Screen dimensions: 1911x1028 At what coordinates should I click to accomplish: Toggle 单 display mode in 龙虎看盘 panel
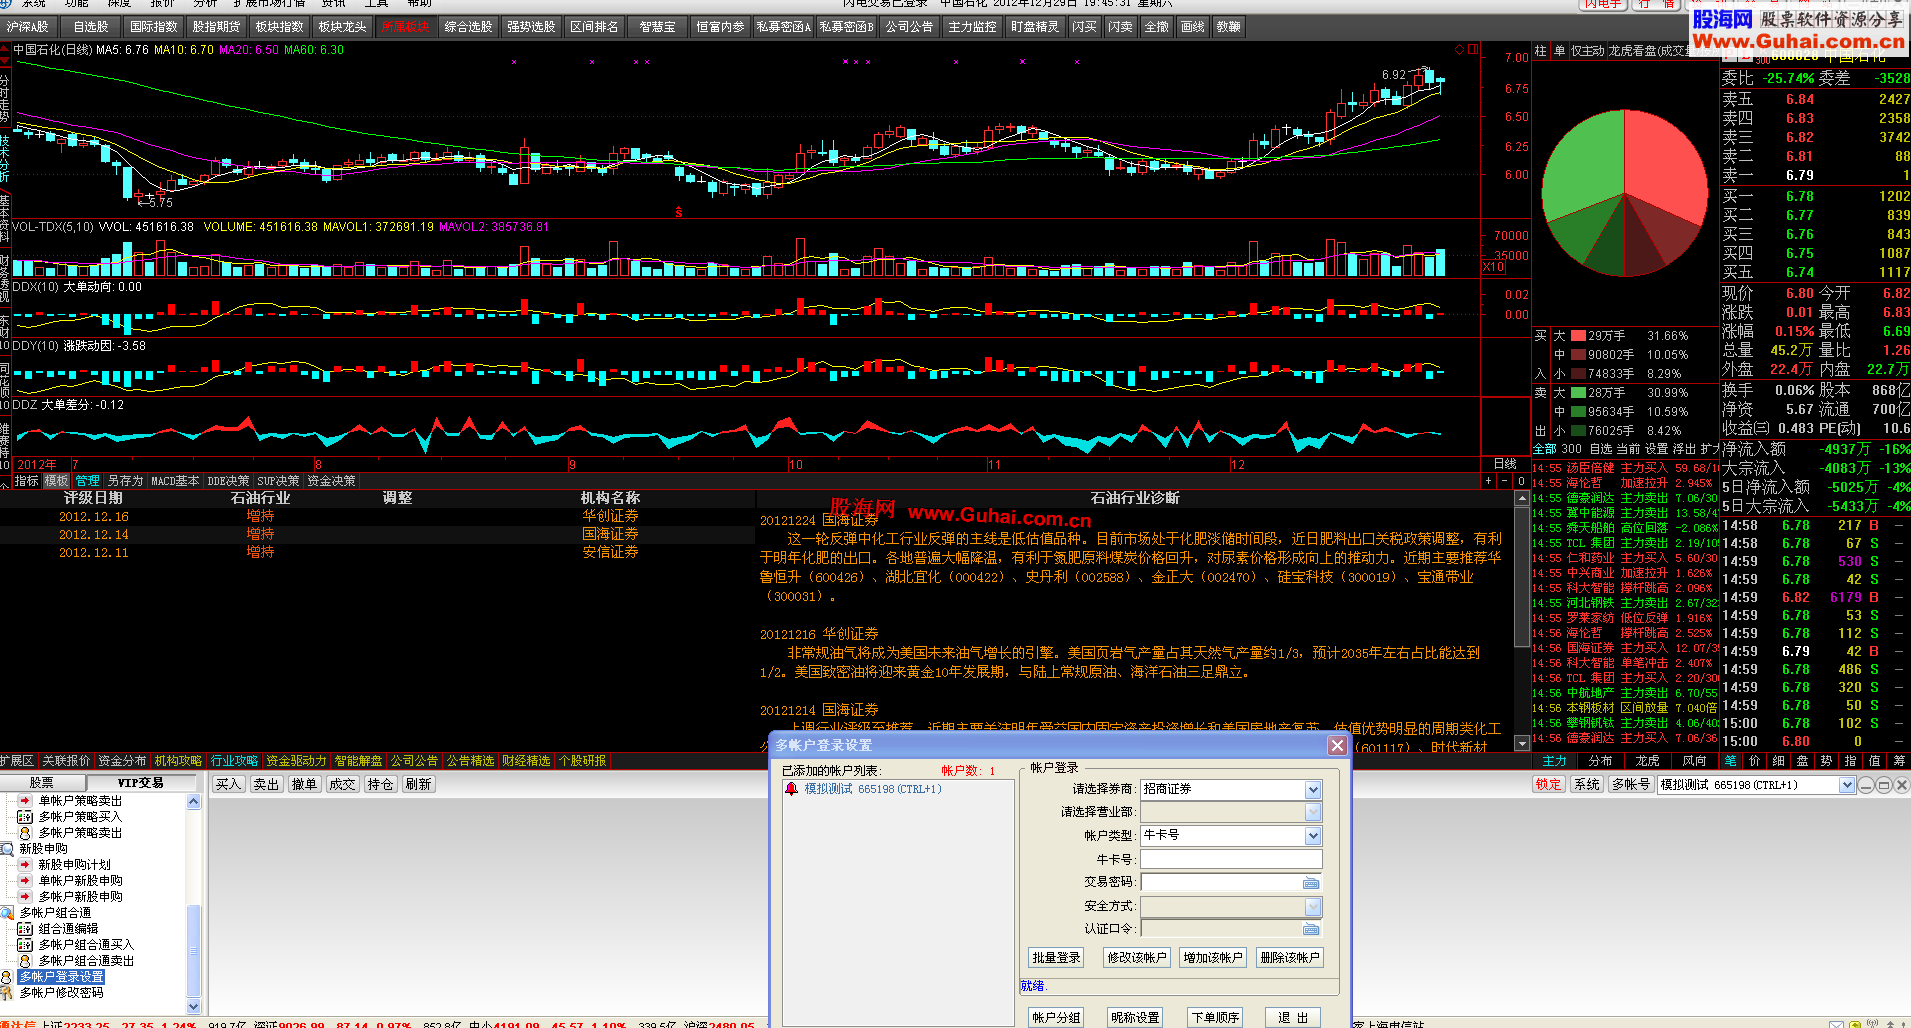(1559, 50)
